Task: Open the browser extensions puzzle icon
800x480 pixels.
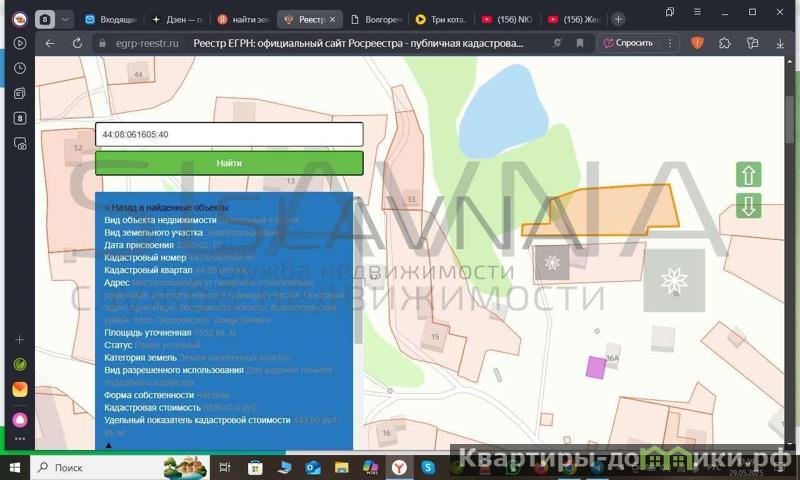Action: 725,44
